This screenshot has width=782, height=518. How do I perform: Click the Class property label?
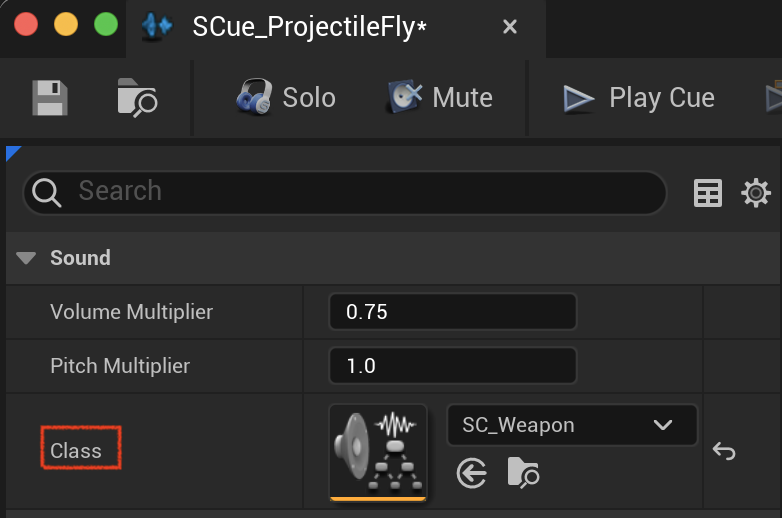click(76, 451)
